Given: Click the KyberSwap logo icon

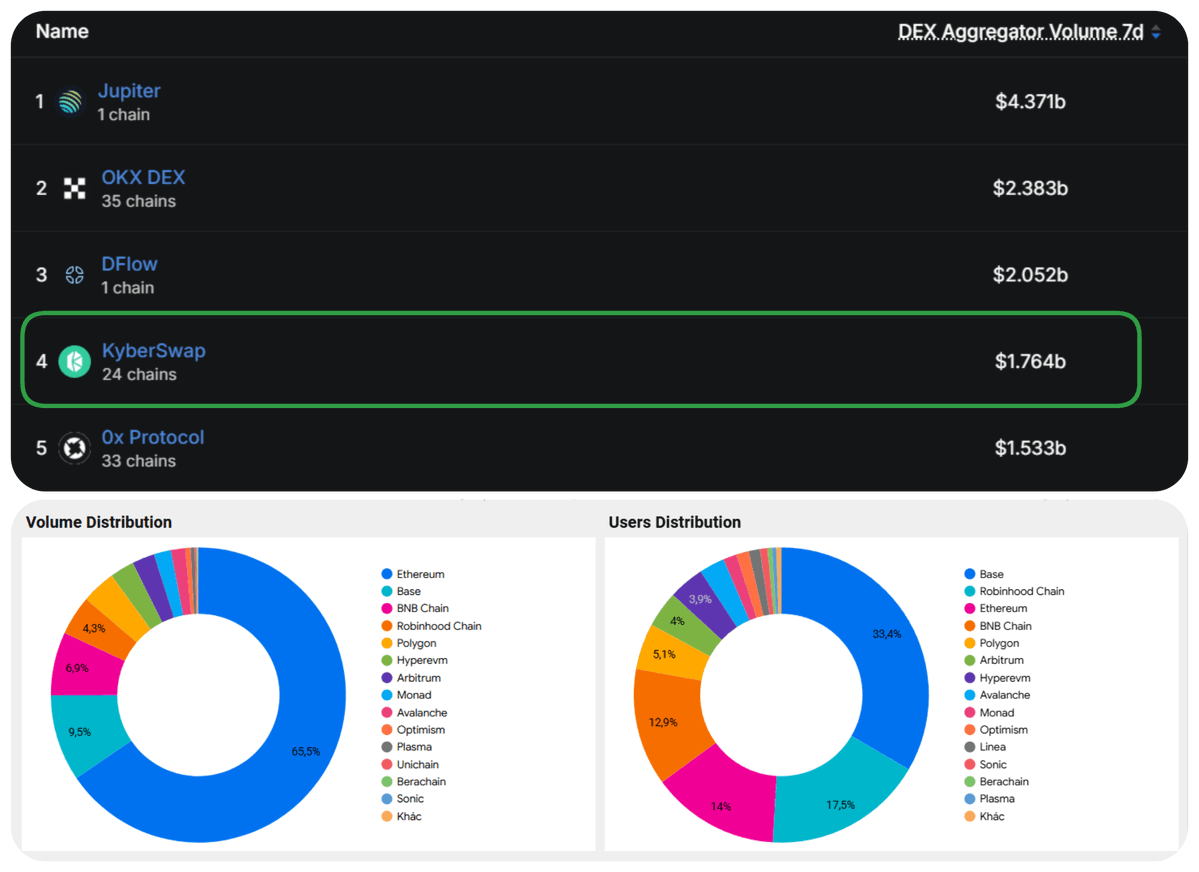Looking at the screenshot, I should pyautogui.click(x=75, y=361).
